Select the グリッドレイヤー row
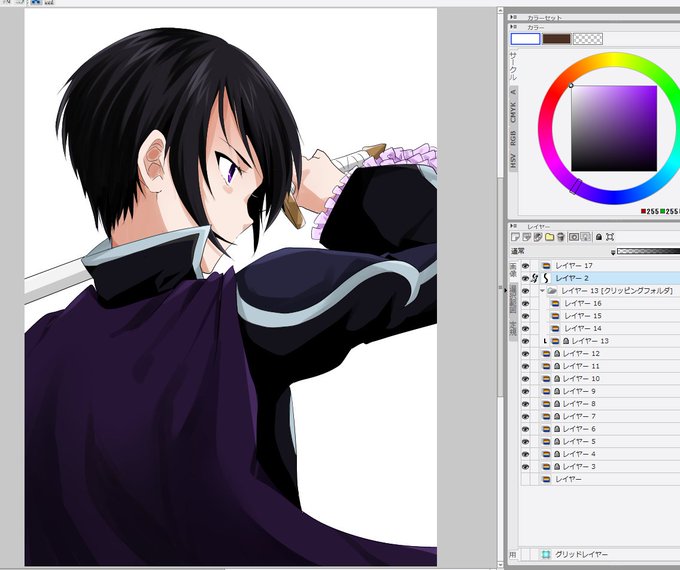Screen dimensions: 680x570 [x=600, y=554]
